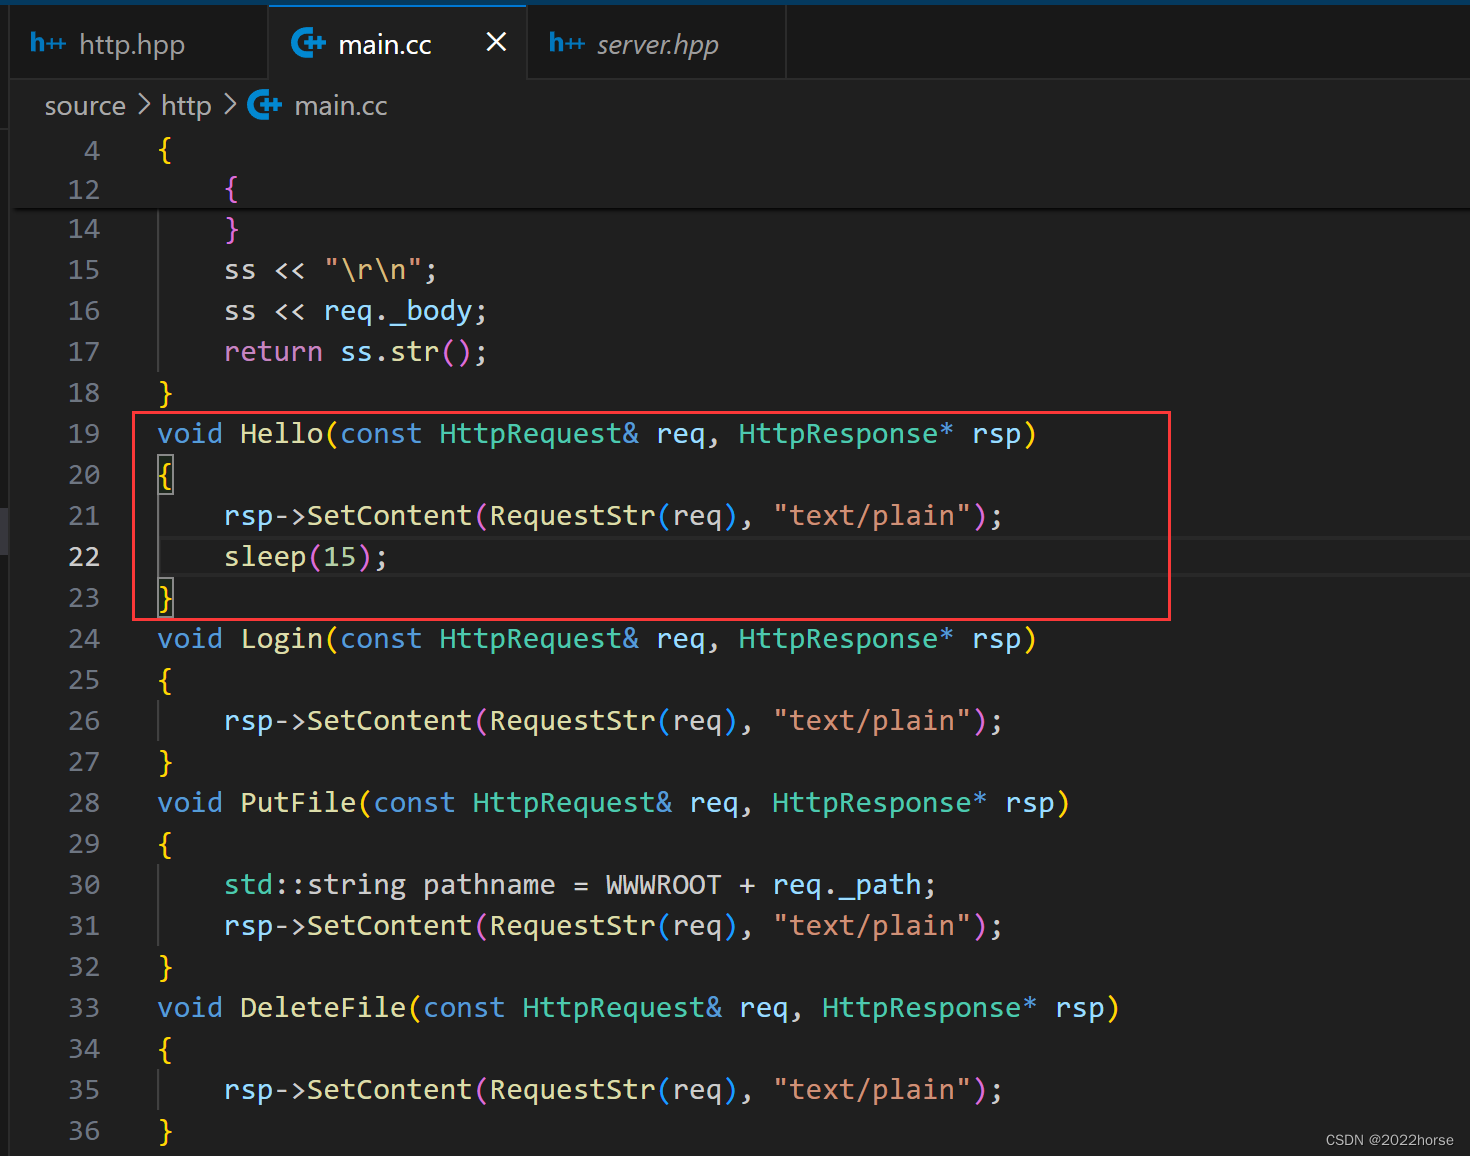Switch to the http.hpp tab

(x=131, y=45)
